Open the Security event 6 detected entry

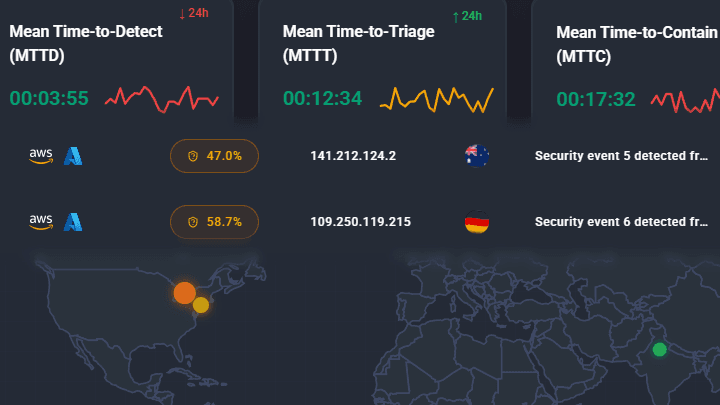pyautogui.click(x=621, y=222)
